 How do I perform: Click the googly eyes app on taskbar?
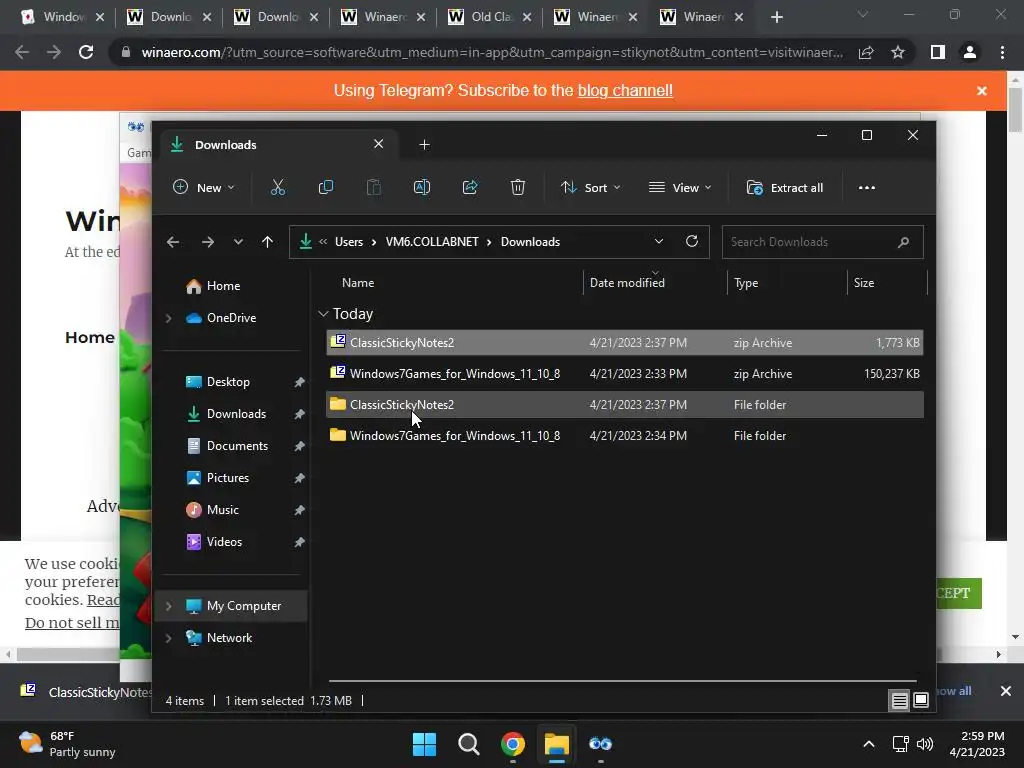(600, 744)
